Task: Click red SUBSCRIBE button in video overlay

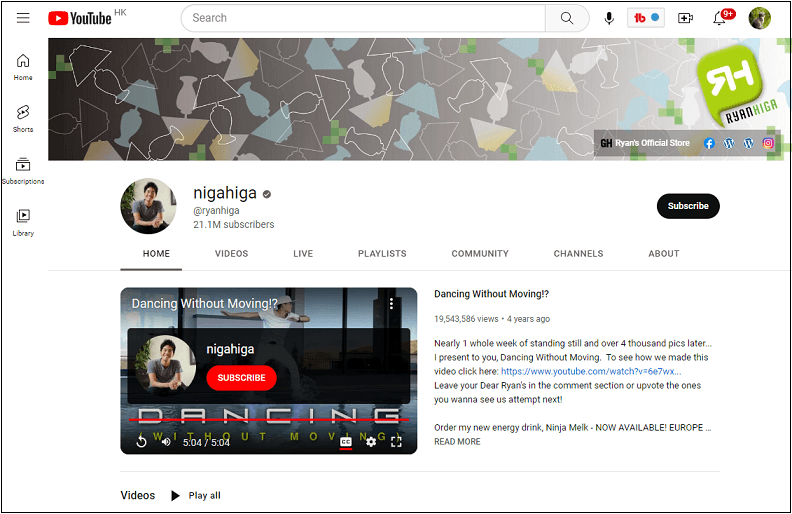Action: pos(241,378)
